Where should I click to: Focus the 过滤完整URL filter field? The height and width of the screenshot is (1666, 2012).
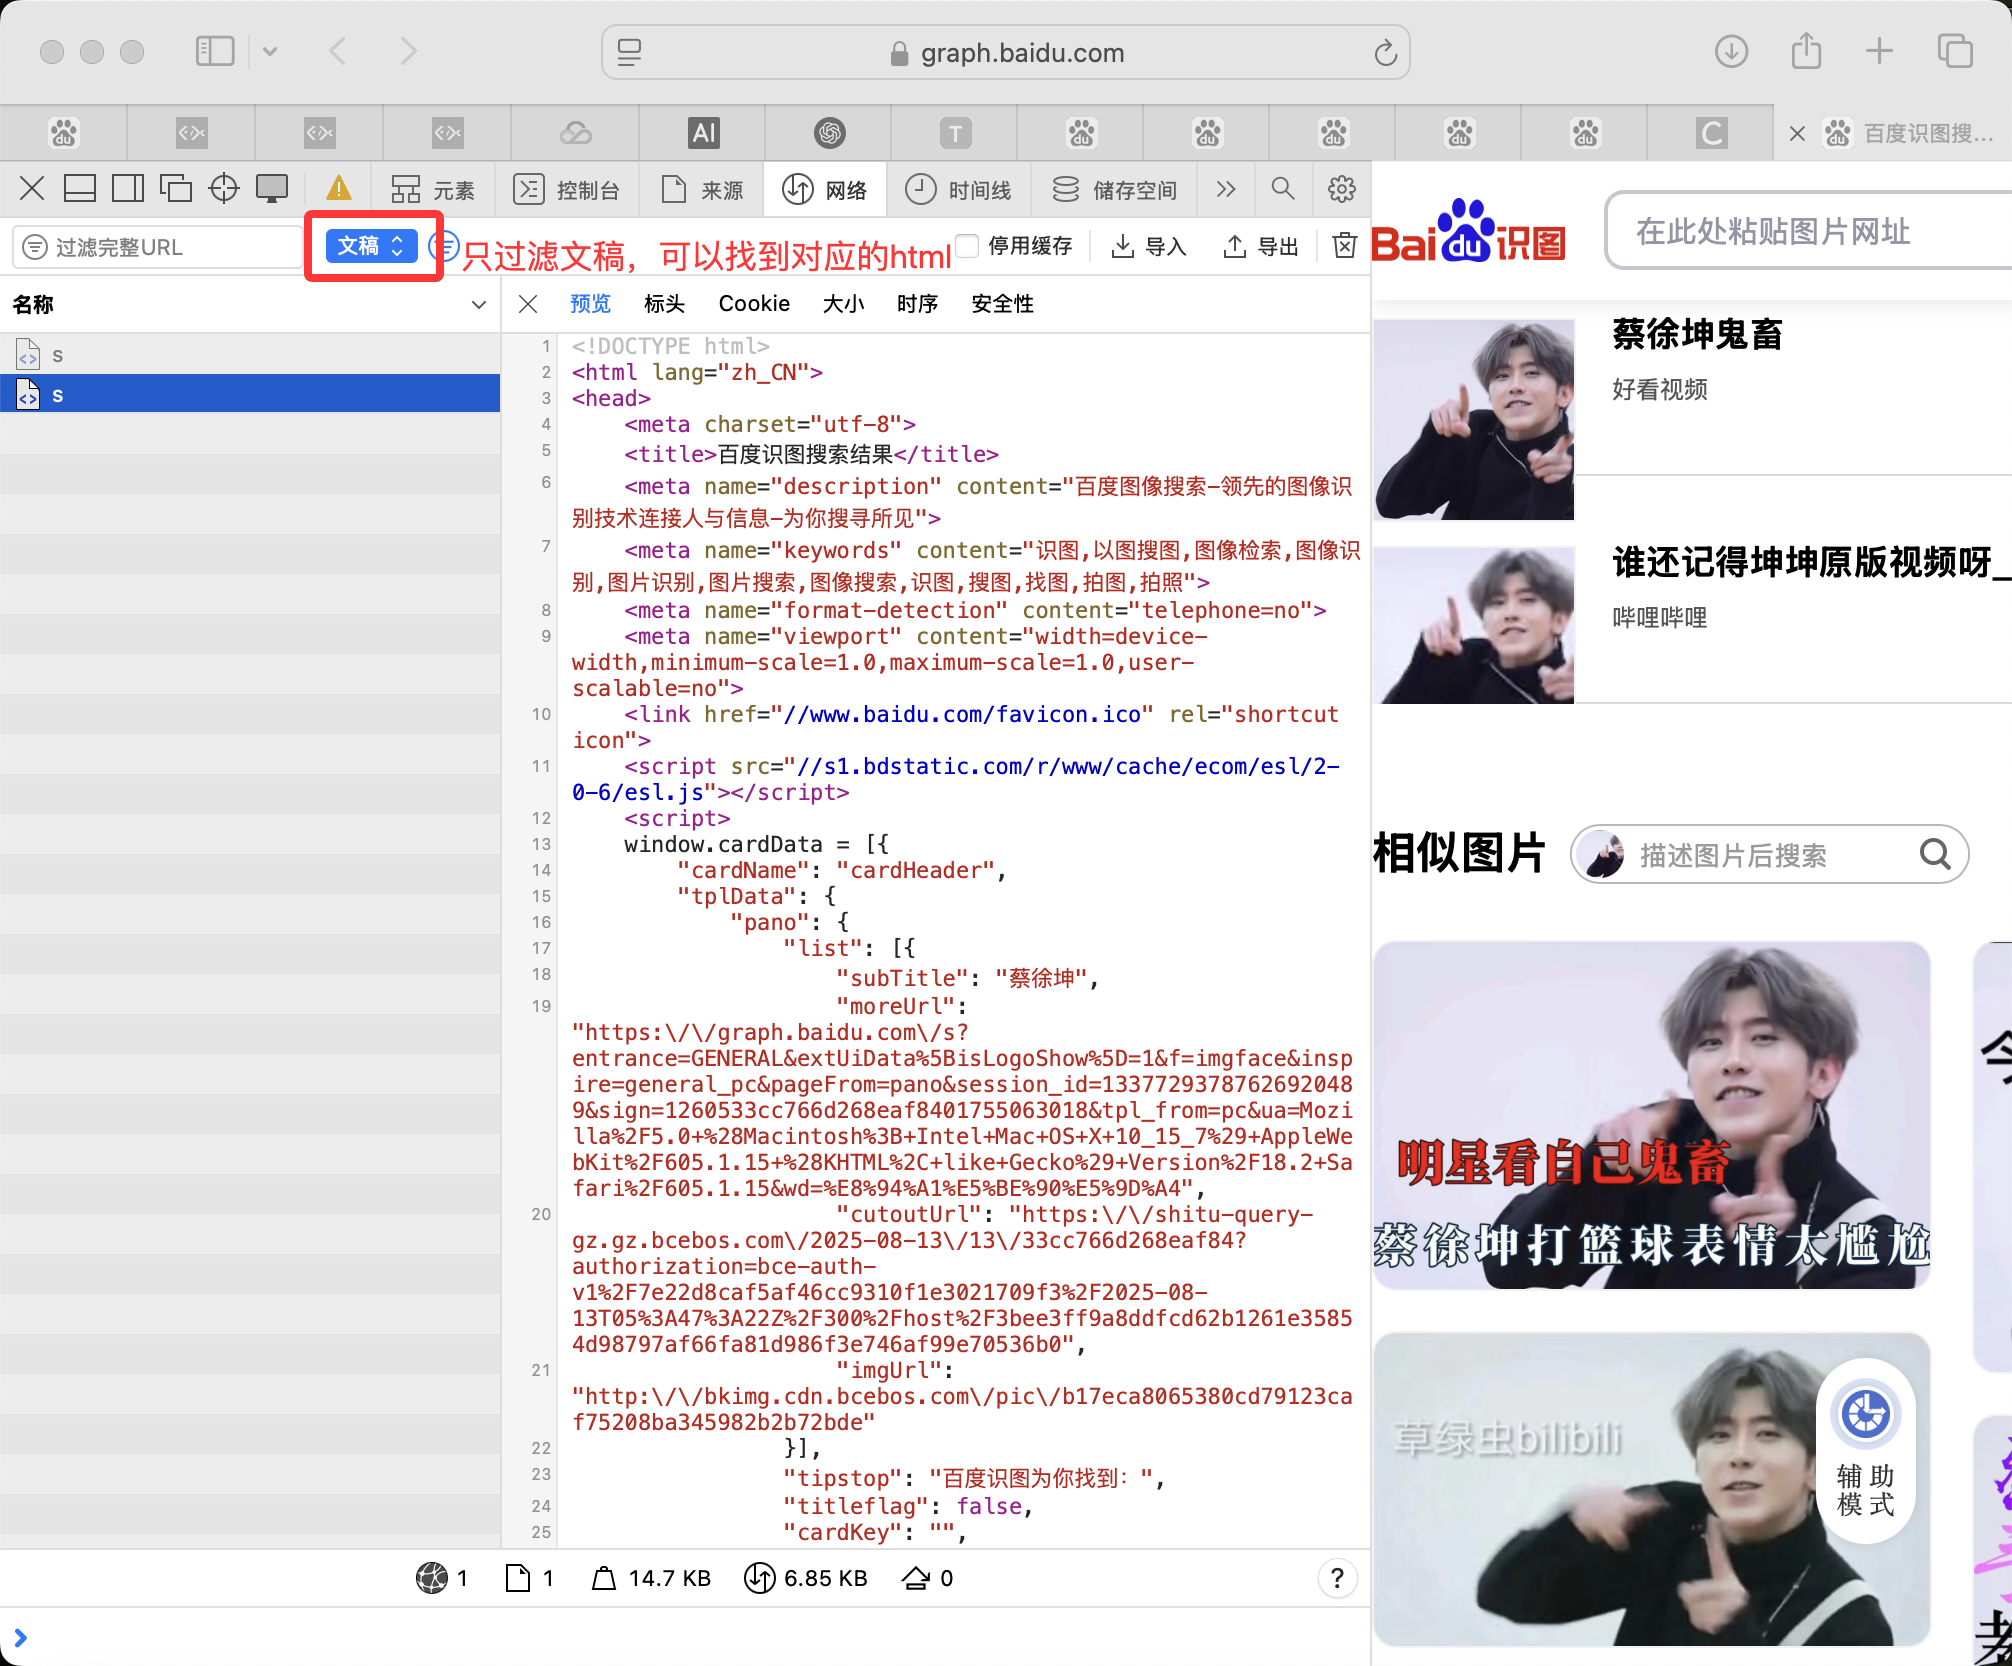click(x=158, y=247)
